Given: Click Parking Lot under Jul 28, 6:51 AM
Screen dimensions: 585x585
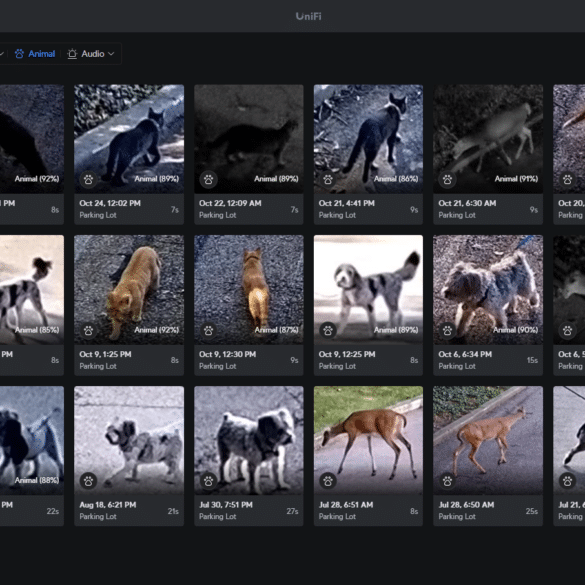Looking at the screenshot, I should pos(337,517).
